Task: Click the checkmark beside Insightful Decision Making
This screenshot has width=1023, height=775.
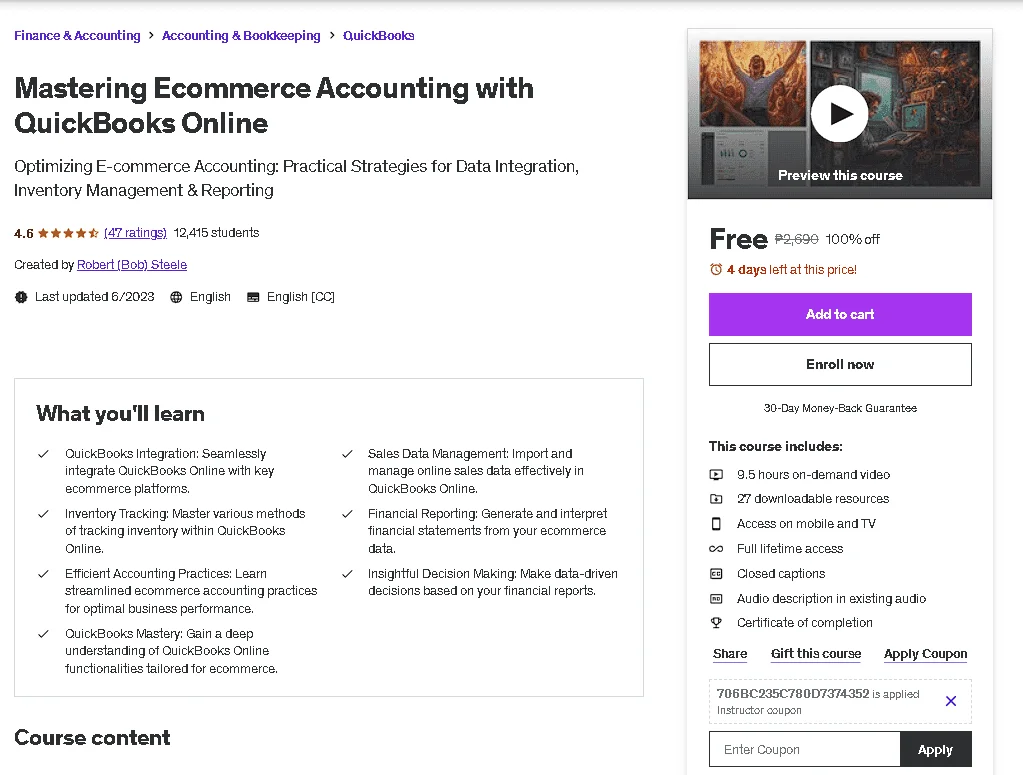Action: [x=347, y=574]
